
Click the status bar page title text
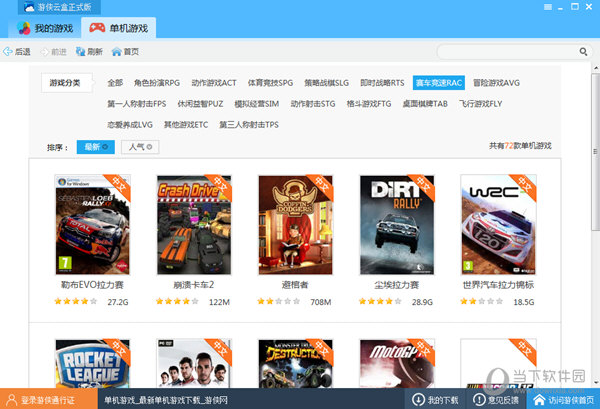point(166,400)
